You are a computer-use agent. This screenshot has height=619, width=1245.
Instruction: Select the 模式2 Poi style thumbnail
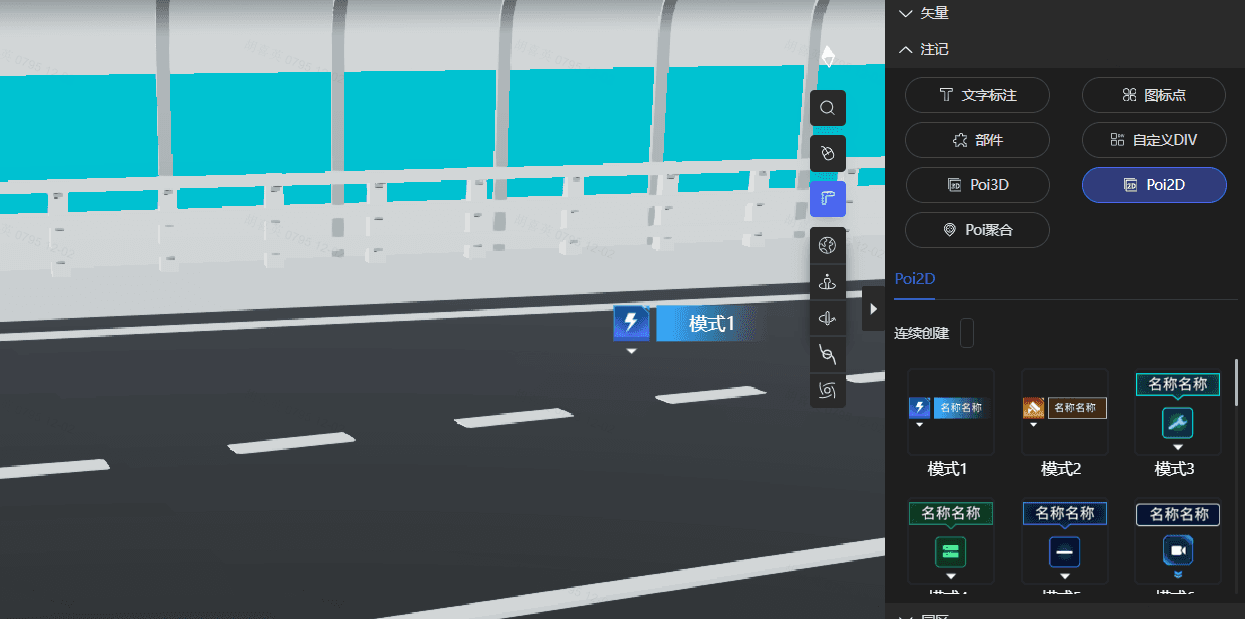point(1064,412)
